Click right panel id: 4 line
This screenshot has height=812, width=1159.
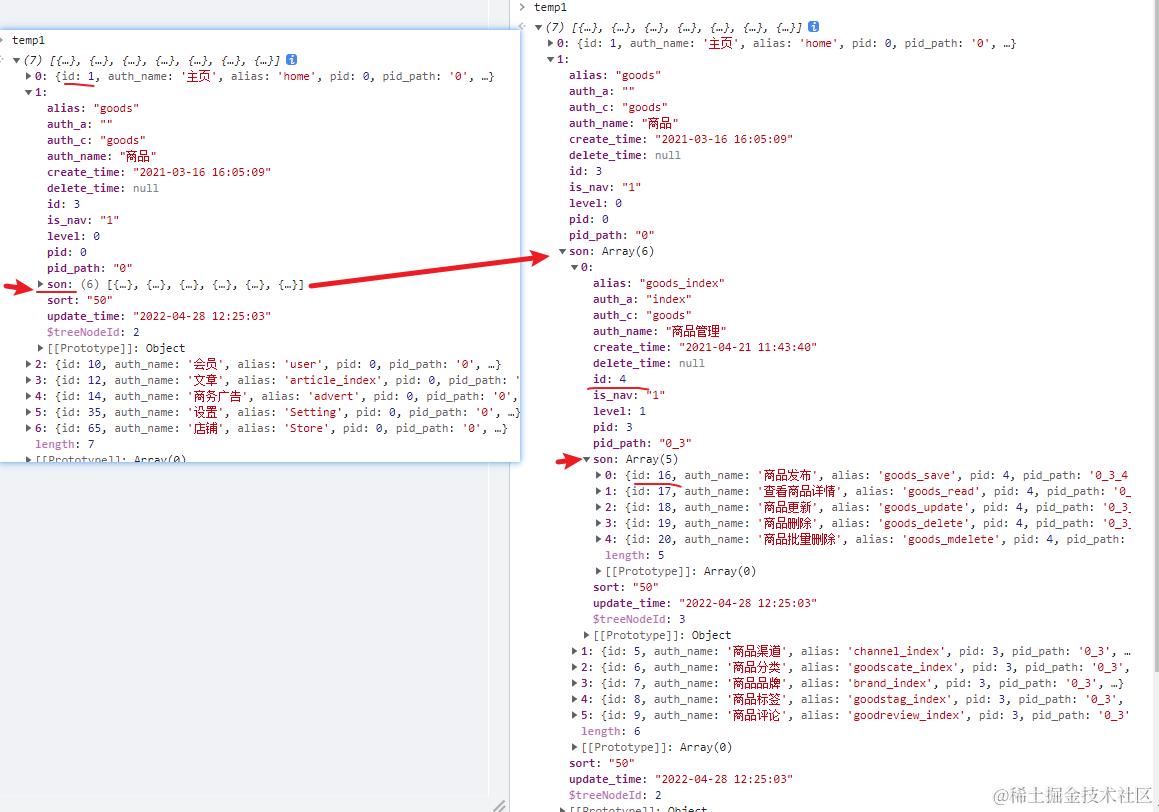click(609, 380)
